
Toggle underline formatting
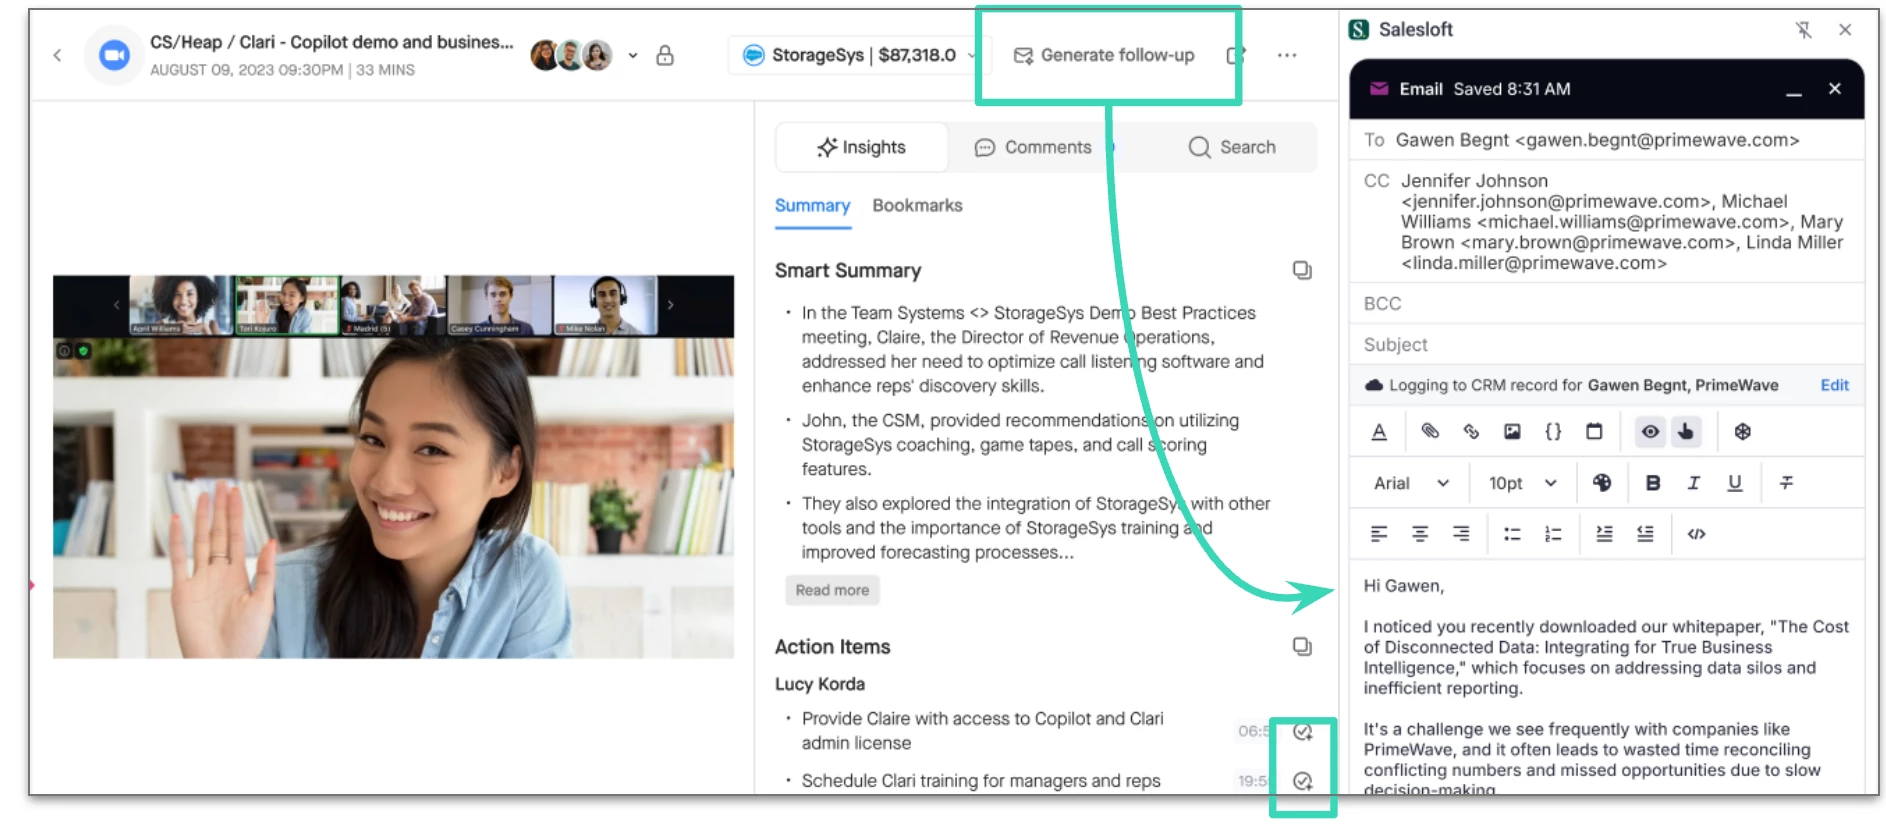click(1734, 483)
